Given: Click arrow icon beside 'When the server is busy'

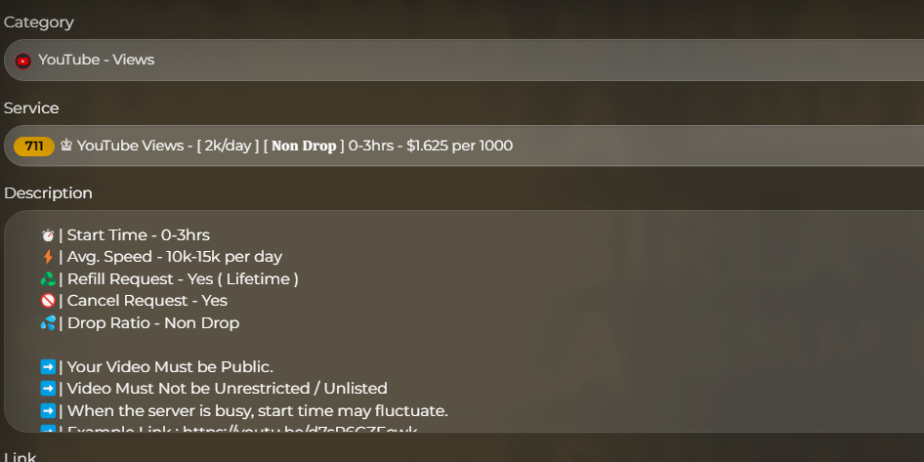Looking at the screenshot, I should (x=47, y=411).
